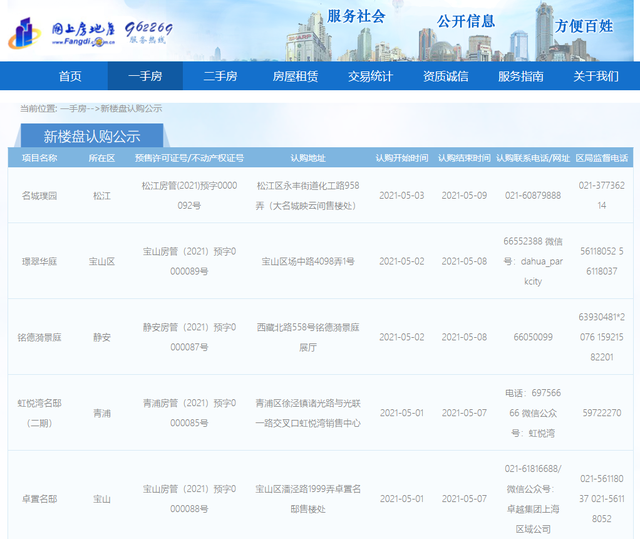The height and width of the screenshot is (539, 640).
Task: Open 资质诚信 in the nav bar
Action: (446, 76)
